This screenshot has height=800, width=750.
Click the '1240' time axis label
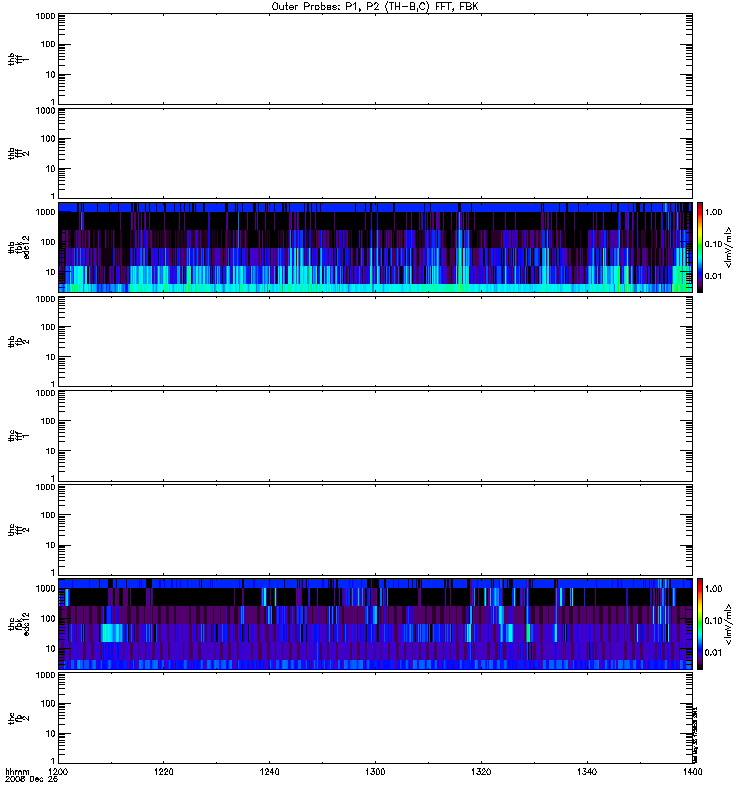pos(269,772)
